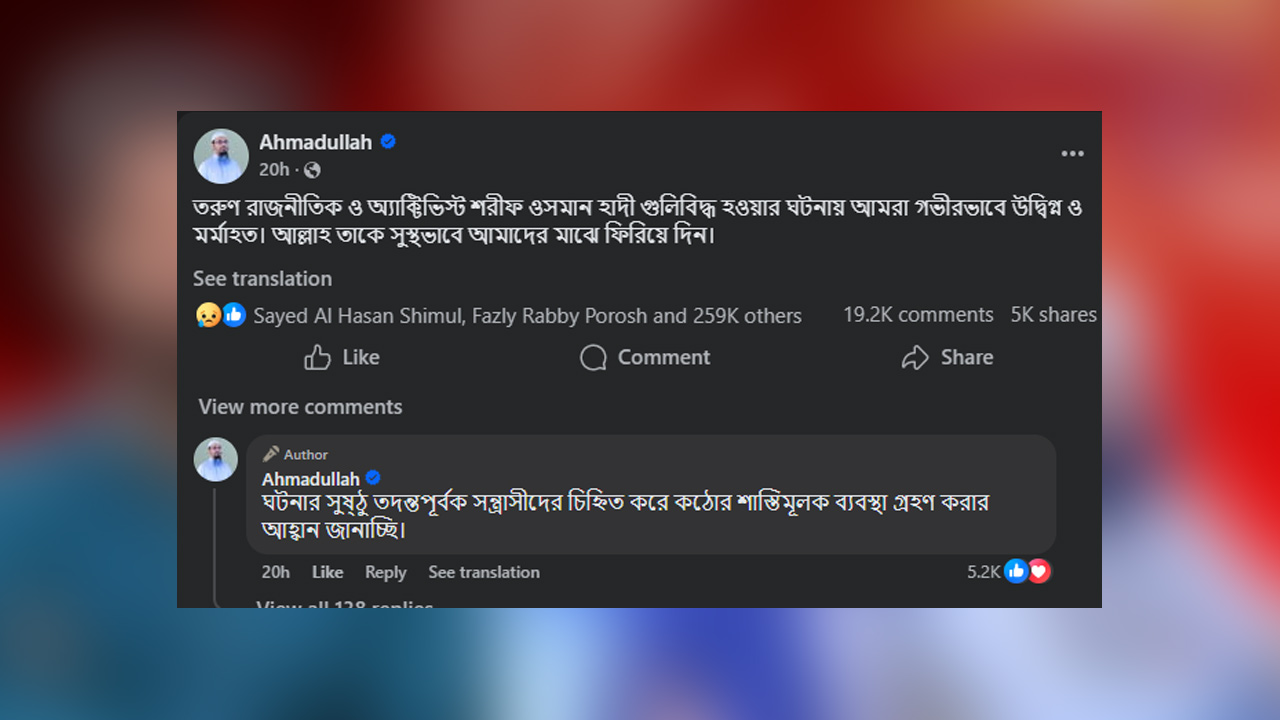The width and height of the screenshot is (1280, 720).
Task: Reply to Ahmadullah's comment
Action: click(385, 572)
